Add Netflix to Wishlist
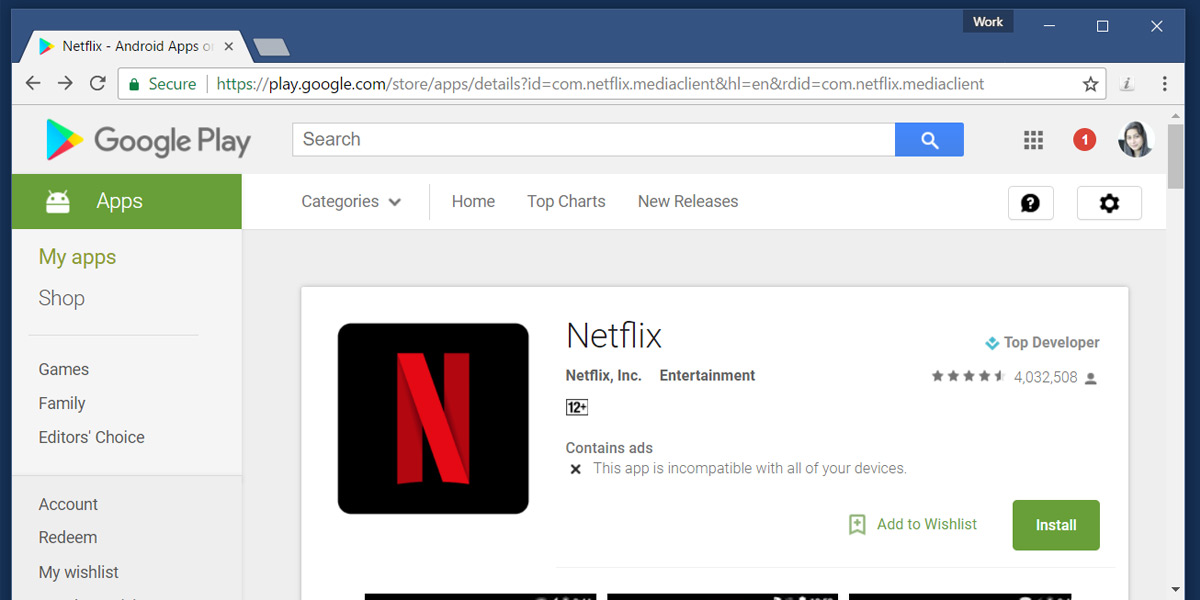This screenshot has height=600, width=1200. [x=912, y=525]
